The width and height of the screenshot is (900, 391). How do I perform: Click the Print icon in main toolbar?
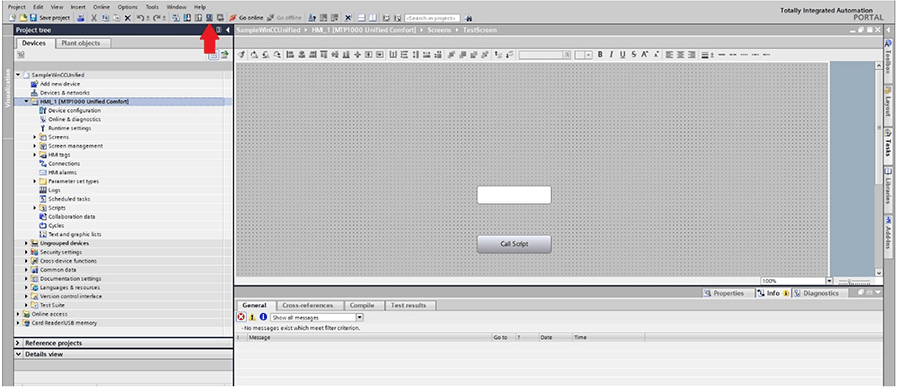(81, 18)
